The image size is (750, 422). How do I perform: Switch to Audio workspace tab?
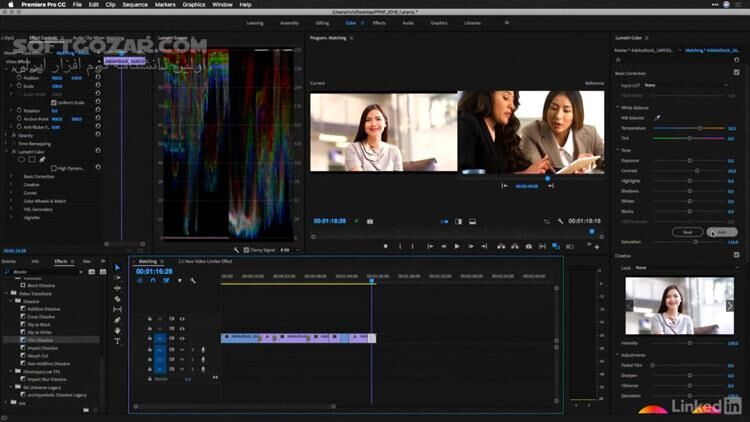click(408, 23)
